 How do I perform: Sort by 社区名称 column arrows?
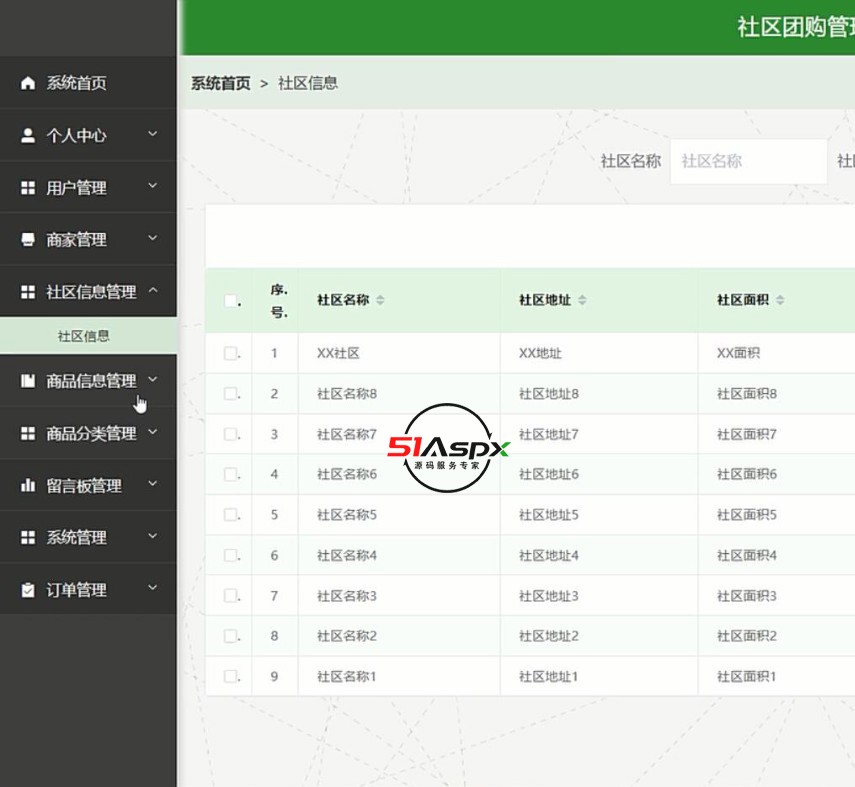point(380,300)
